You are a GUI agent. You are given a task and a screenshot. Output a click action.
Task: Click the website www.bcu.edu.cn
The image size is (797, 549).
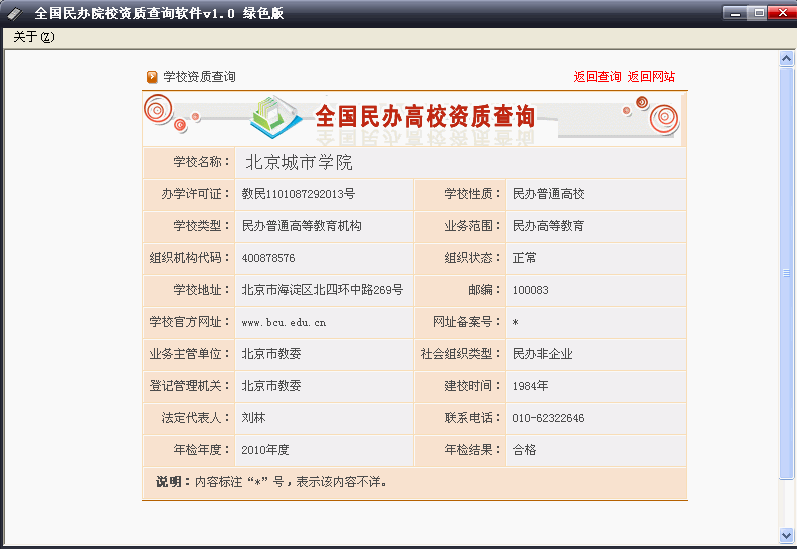pos(284,322)
